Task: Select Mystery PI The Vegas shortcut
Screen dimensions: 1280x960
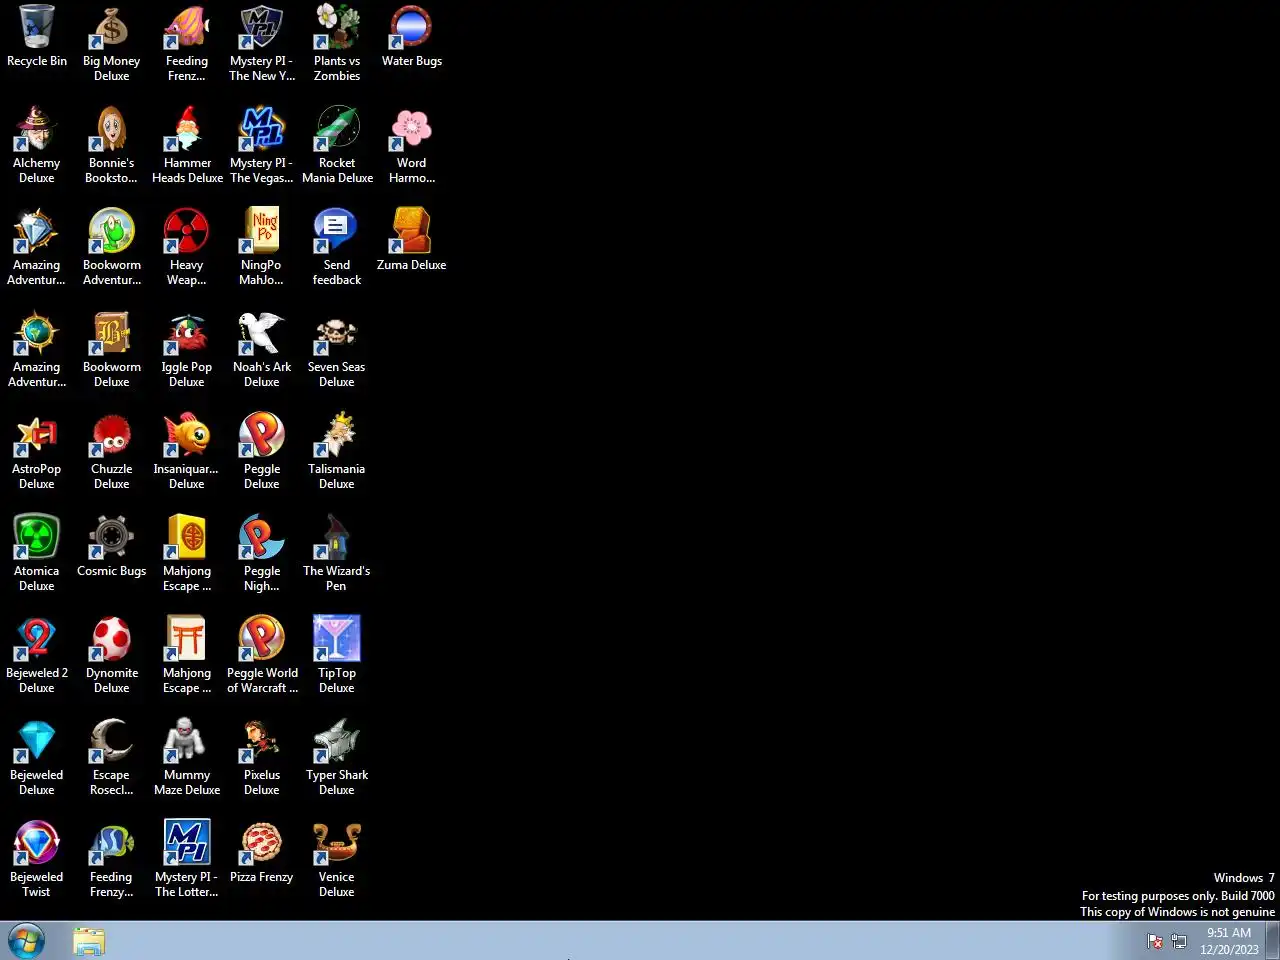Action: [x=262, y=129]
